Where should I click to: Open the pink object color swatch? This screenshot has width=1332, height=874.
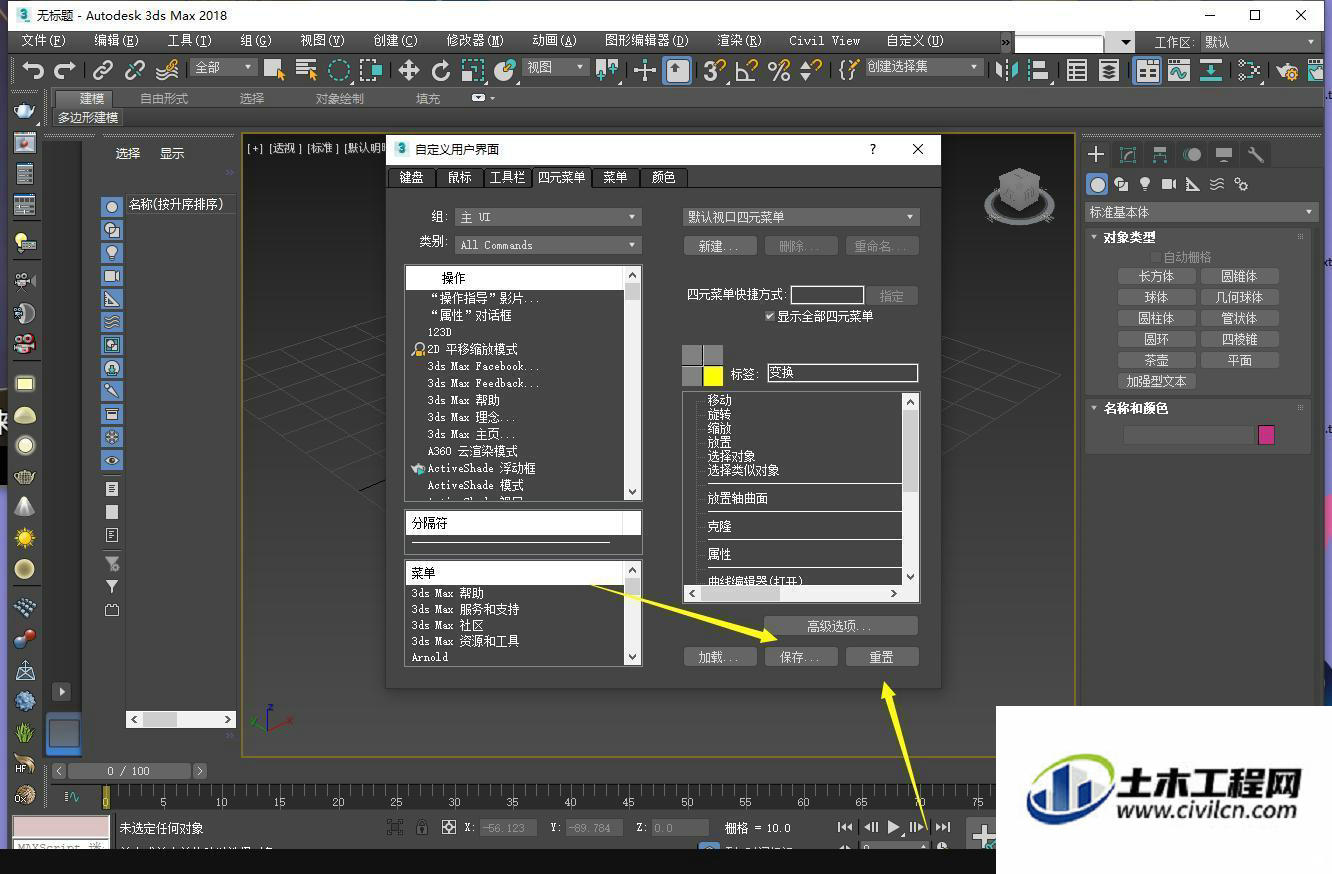(1266, 435)
